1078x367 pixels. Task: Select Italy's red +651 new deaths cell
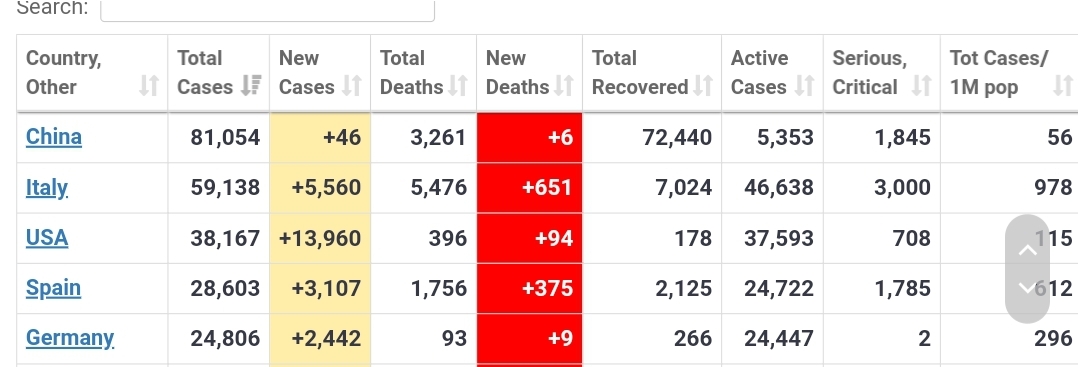pos(529,188)
